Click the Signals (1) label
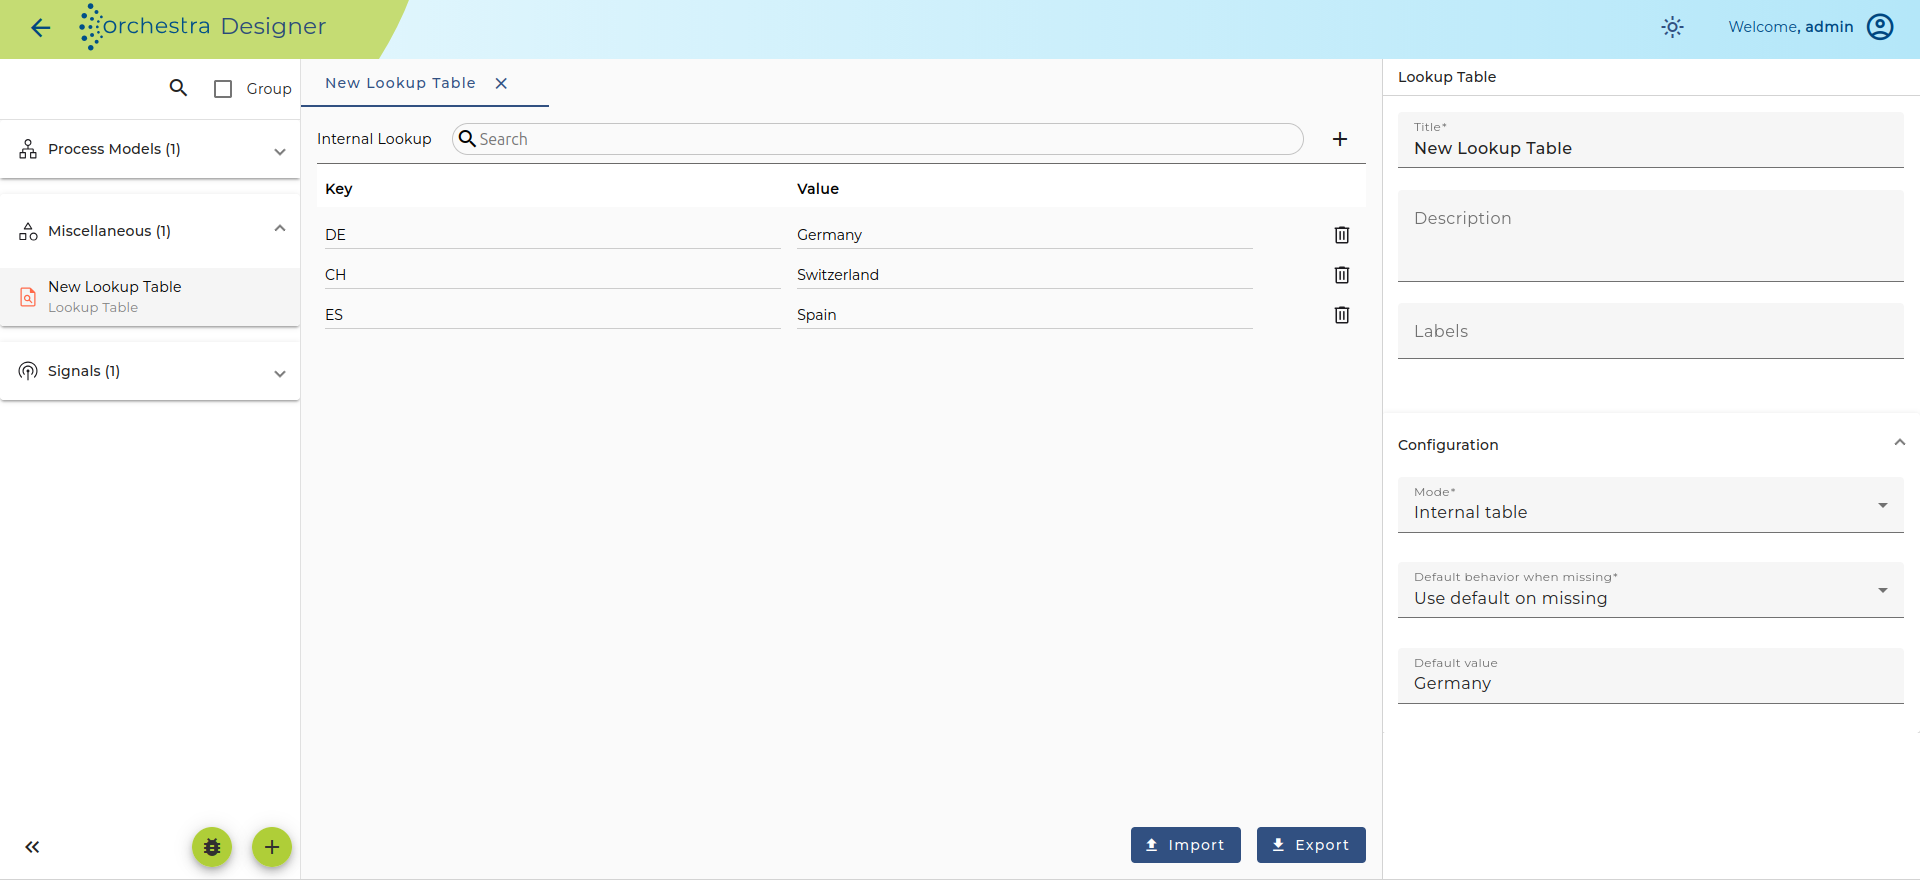 pos(84,371)
